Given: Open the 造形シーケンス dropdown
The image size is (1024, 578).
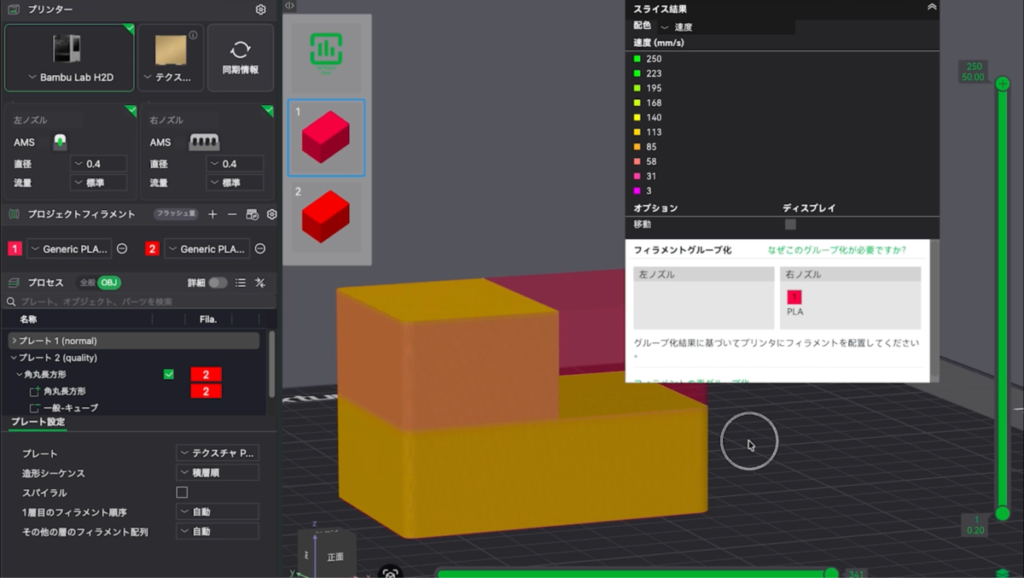Looking at the screenshot, I should pyautogui.click(x=218, y=473).
